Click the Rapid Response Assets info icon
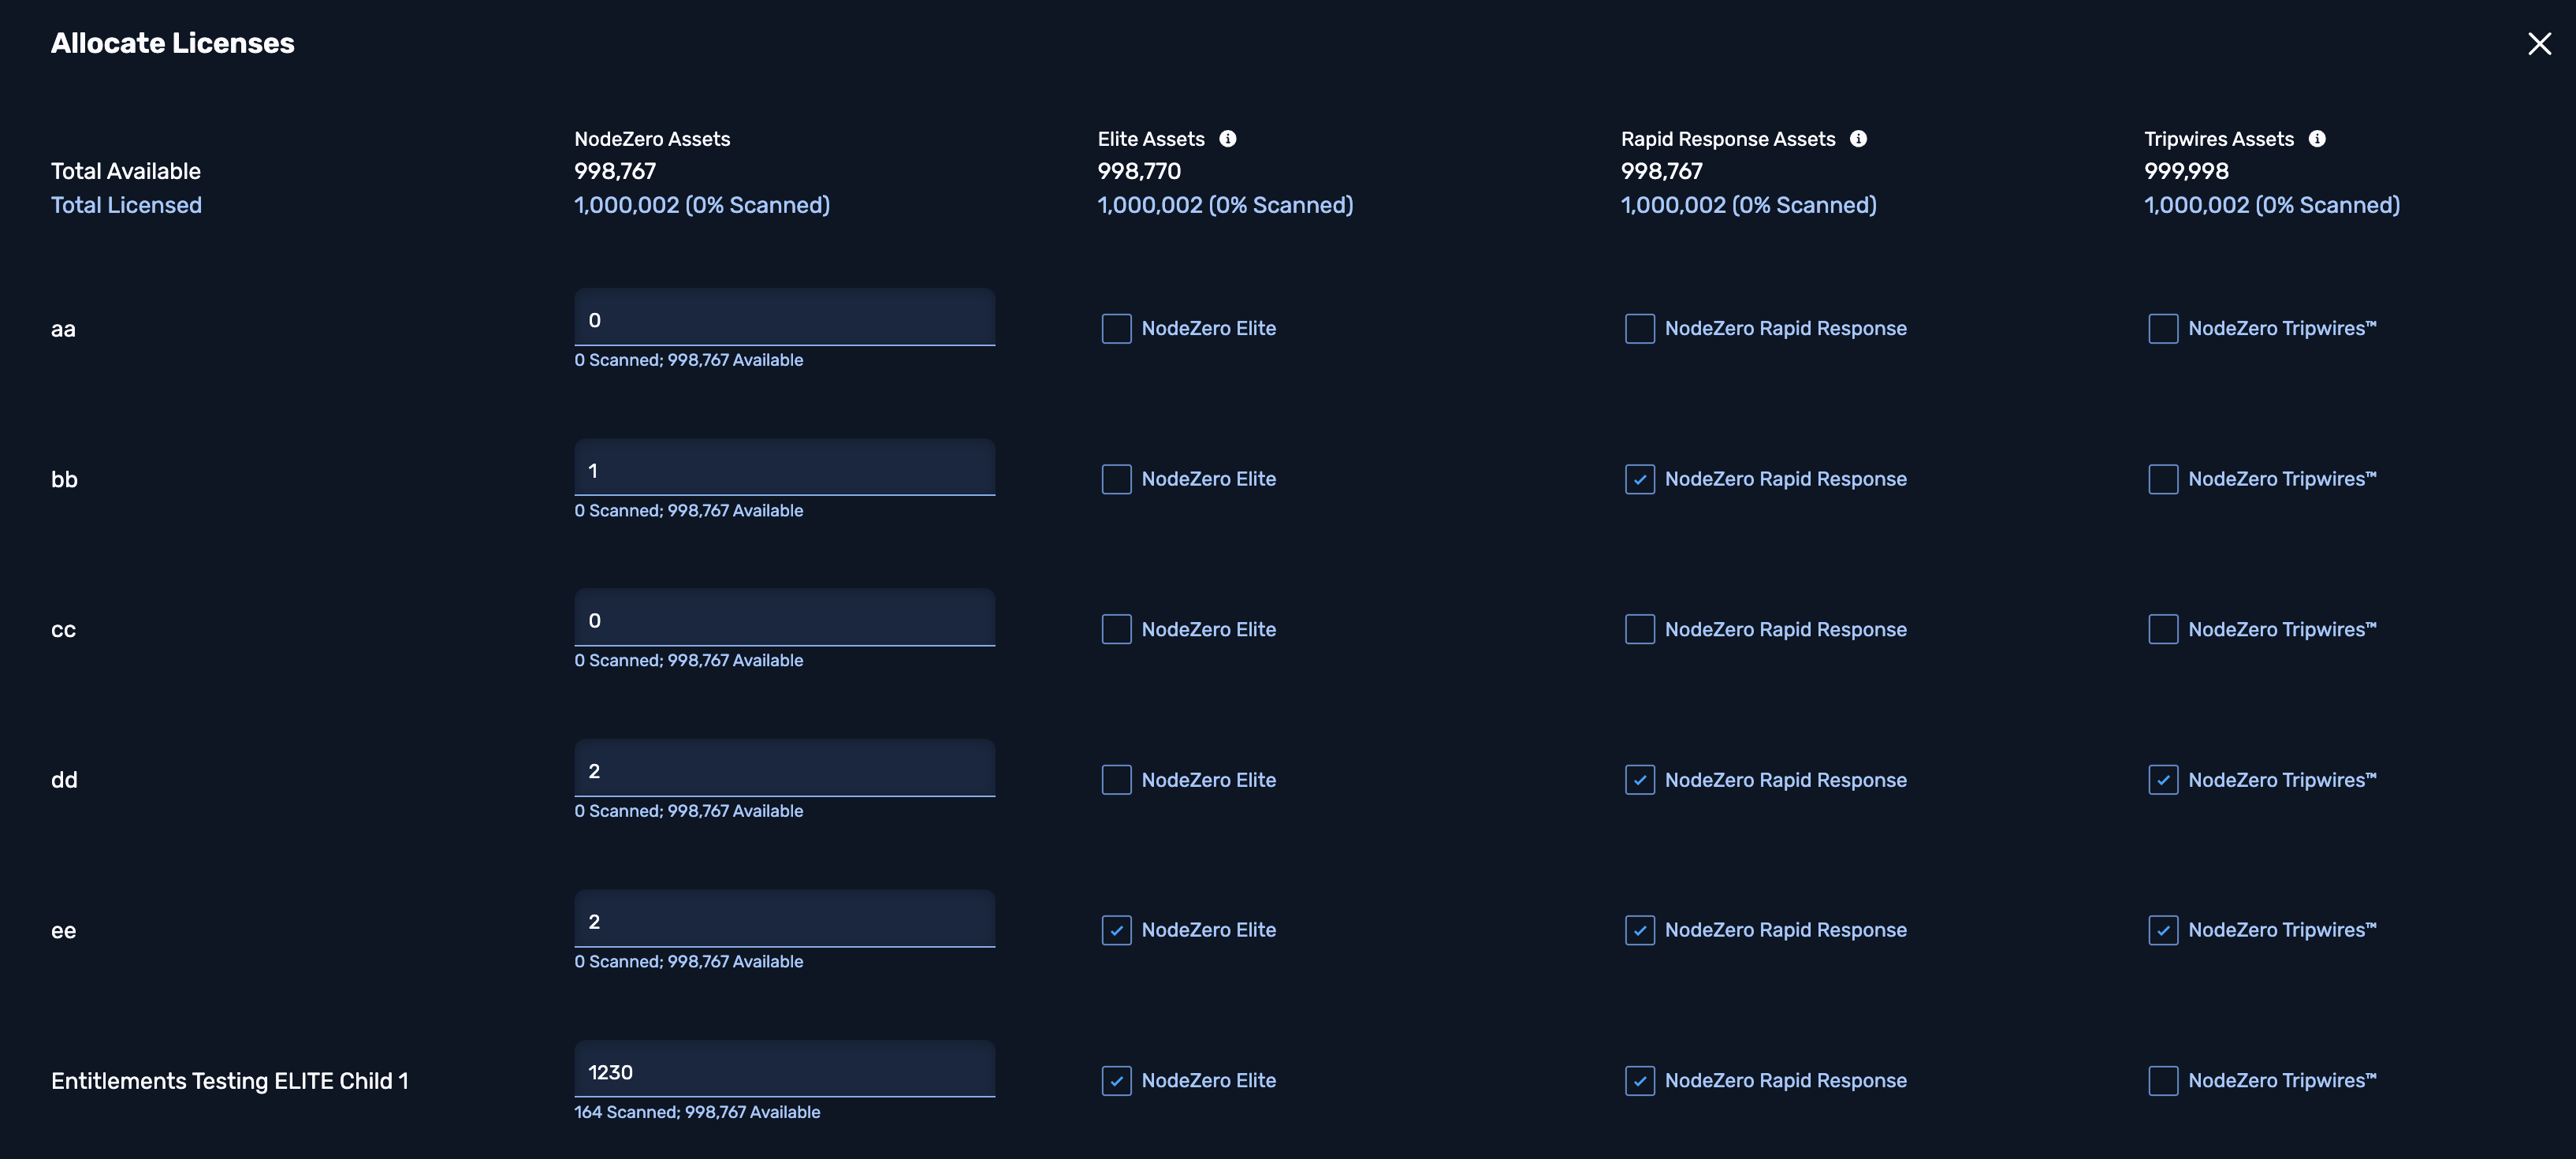The image size is (2576, 1159). (x=1857, y=139)
